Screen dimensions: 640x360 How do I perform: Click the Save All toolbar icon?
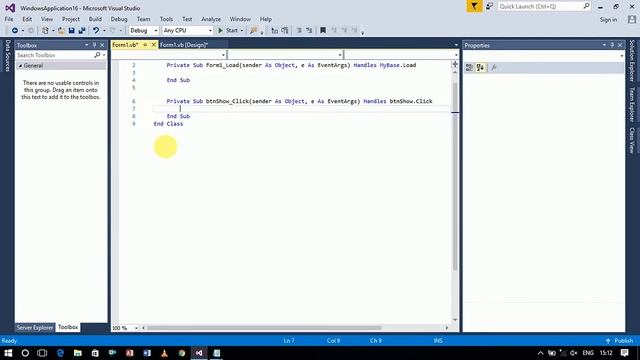[82, 31]
